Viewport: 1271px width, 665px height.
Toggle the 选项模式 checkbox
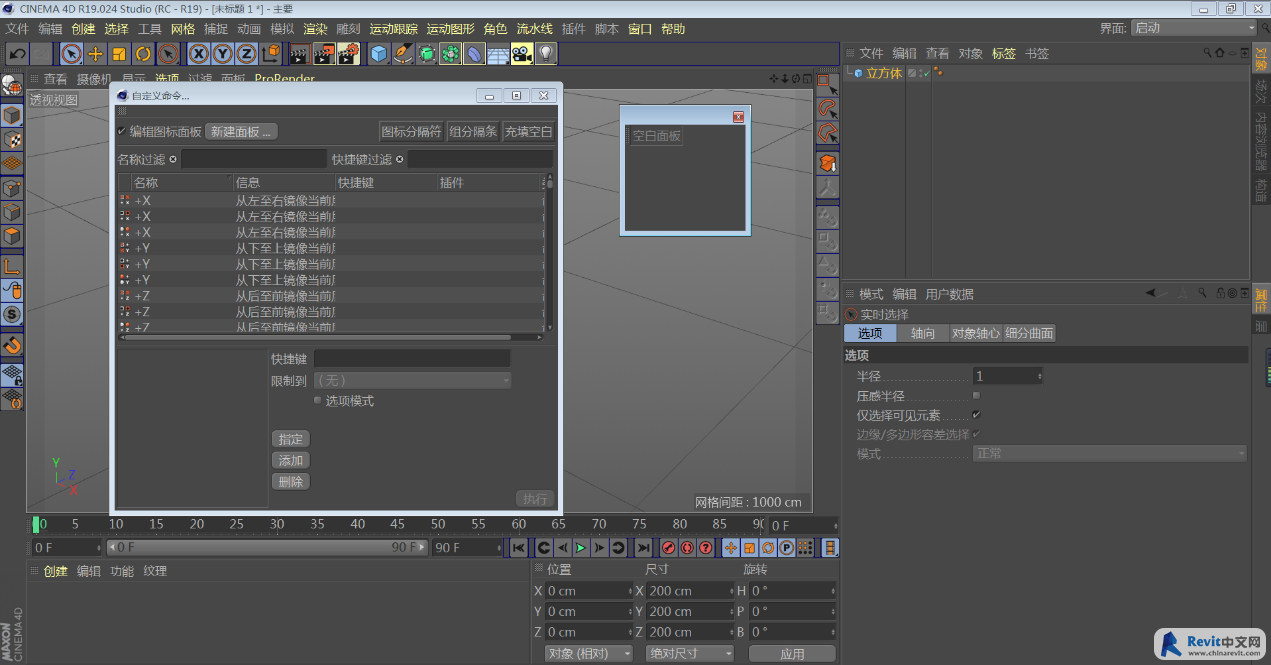point(318,400)
